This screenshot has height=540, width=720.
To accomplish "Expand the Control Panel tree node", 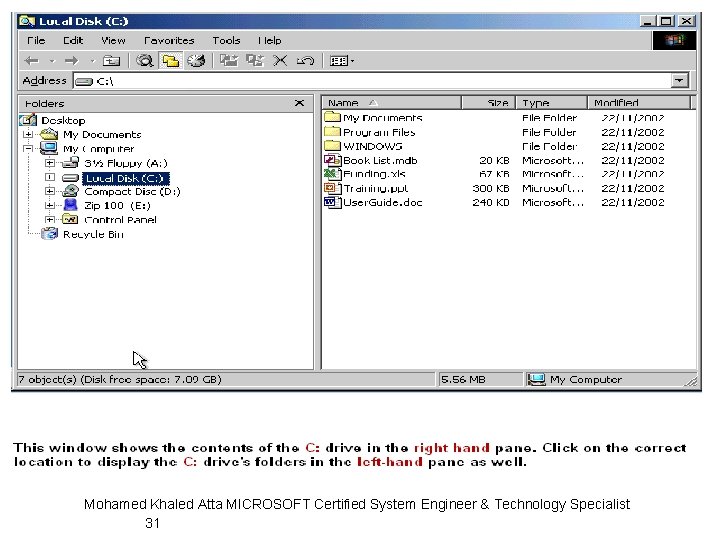I will (x=50, y=219).
